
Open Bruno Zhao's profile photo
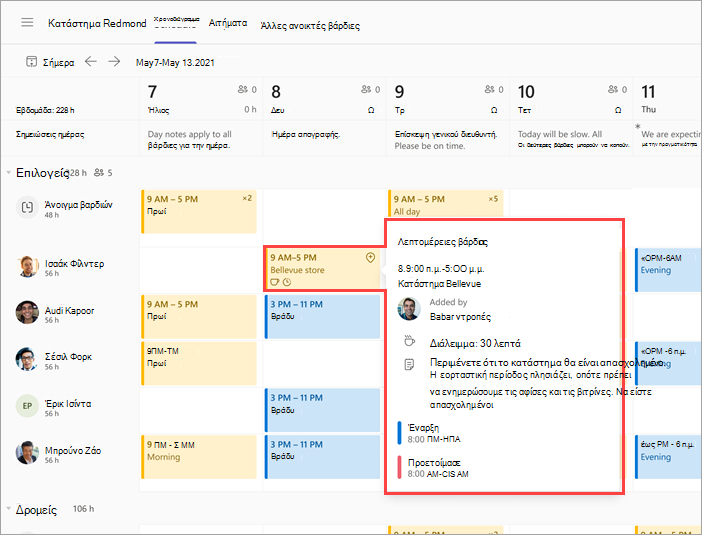pos(27,453)
